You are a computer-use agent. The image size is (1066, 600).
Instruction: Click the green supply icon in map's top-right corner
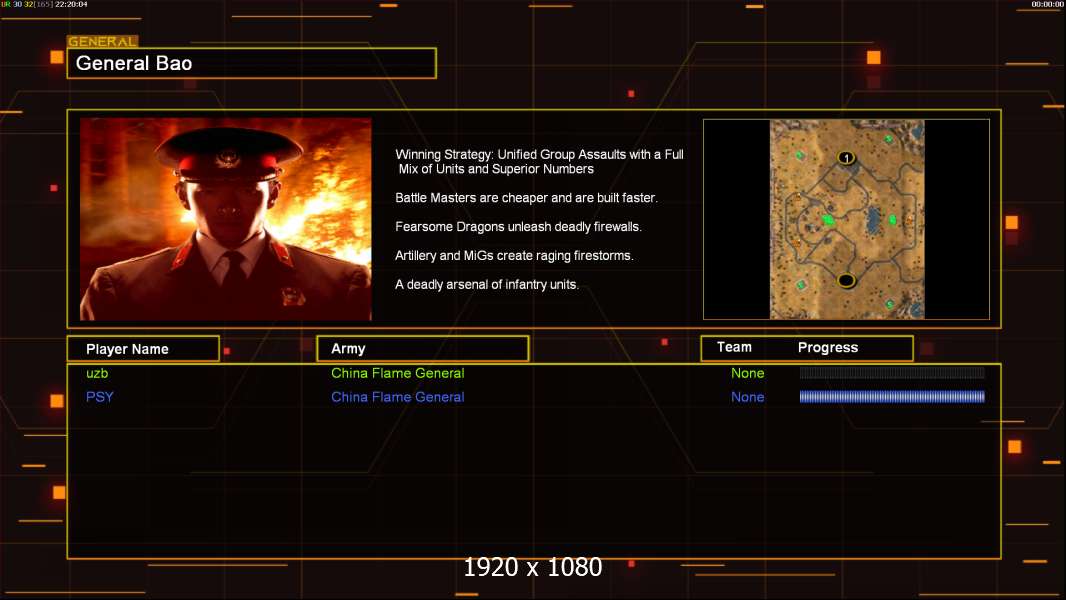click(x=888, y=139)
